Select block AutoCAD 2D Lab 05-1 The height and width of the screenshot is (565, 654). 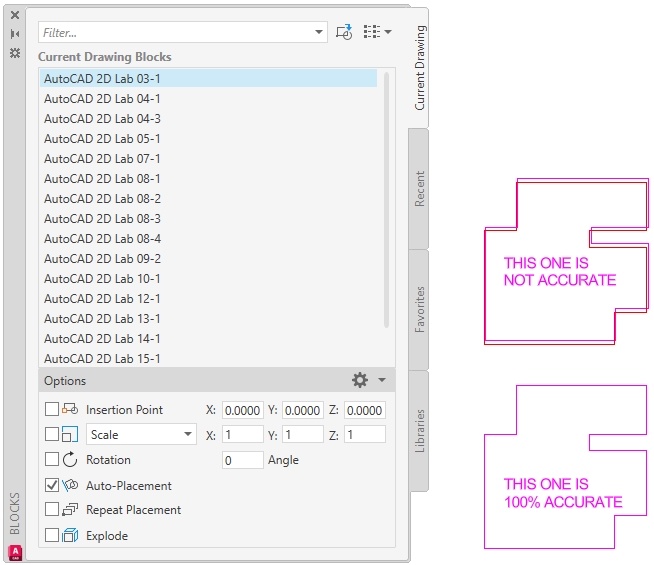[208, 139]
